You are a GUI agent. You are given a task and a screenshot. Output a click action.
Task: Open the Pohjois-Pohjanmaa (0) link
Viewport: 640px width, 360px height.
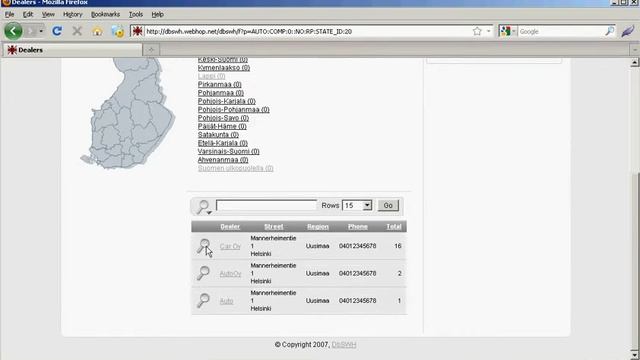[233, 109]
